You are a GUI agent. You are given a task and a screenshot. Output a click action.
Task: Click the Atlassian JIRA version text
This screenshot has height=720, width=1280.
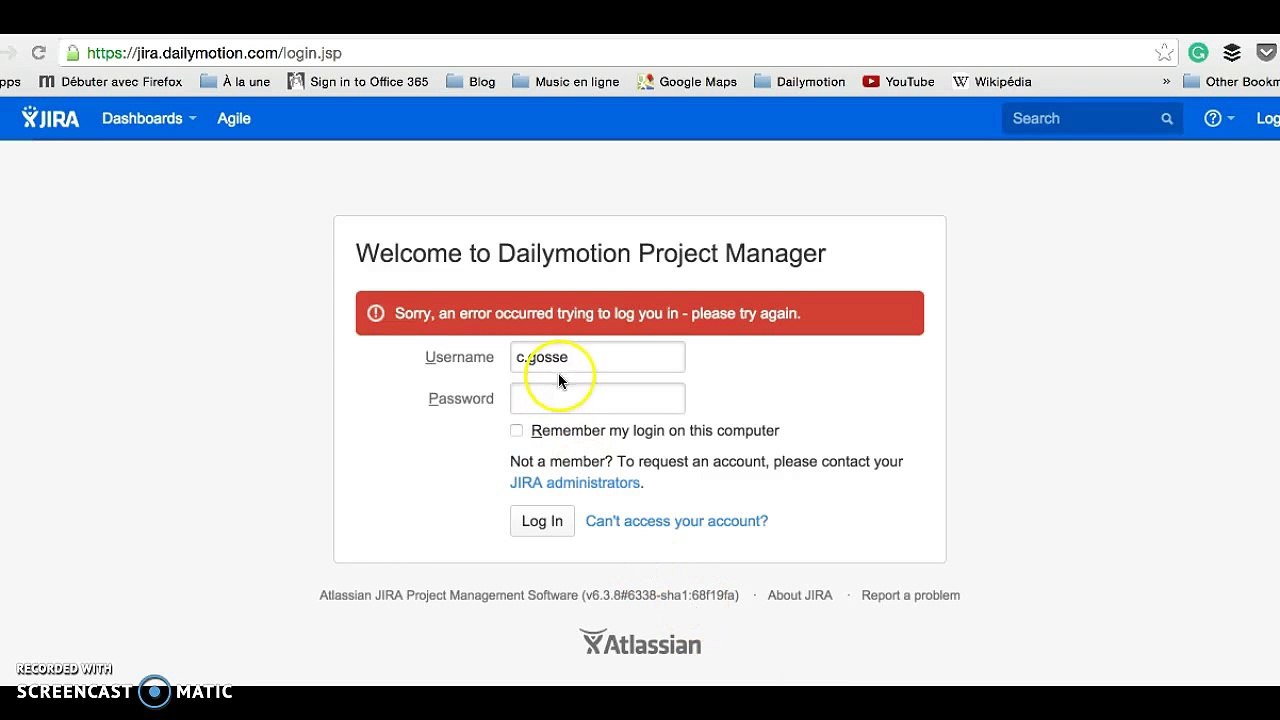click(x=529, y=595)
